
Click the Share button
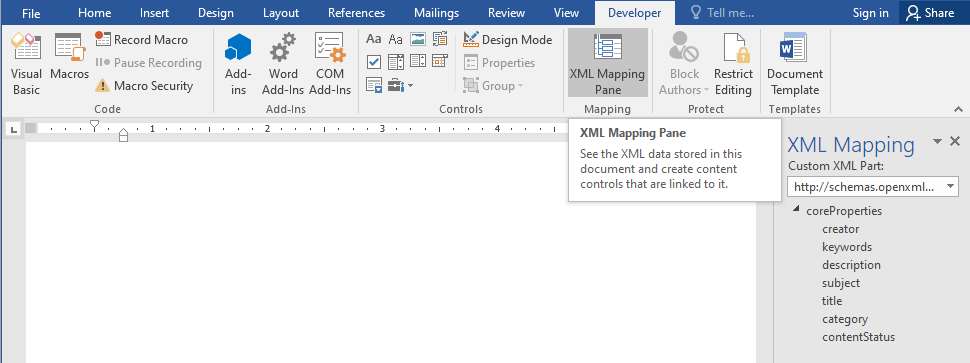tap(931, 13)
